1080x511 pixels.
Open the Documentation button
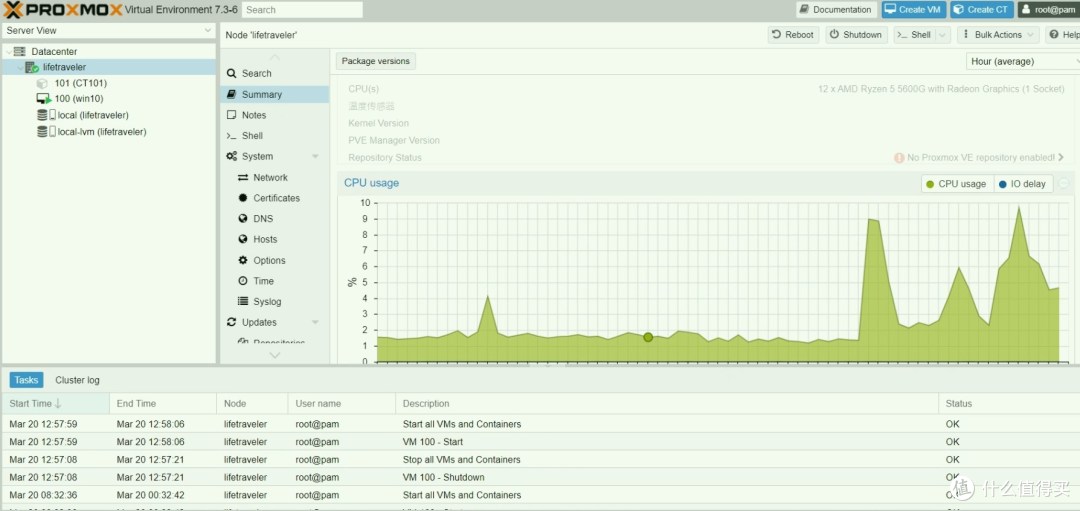click(836, 10)
